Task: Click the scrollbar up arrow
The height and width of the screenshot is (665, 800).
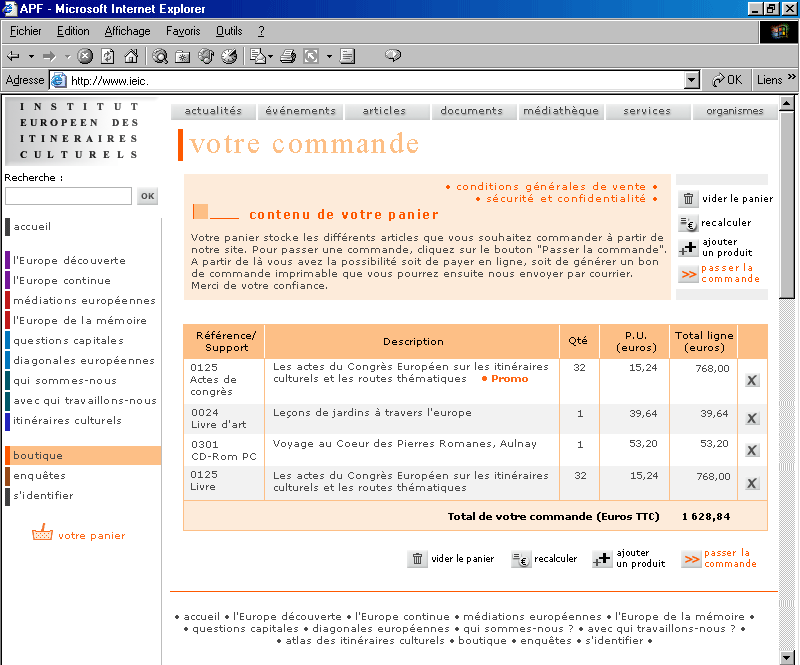Action: (787, 103)
